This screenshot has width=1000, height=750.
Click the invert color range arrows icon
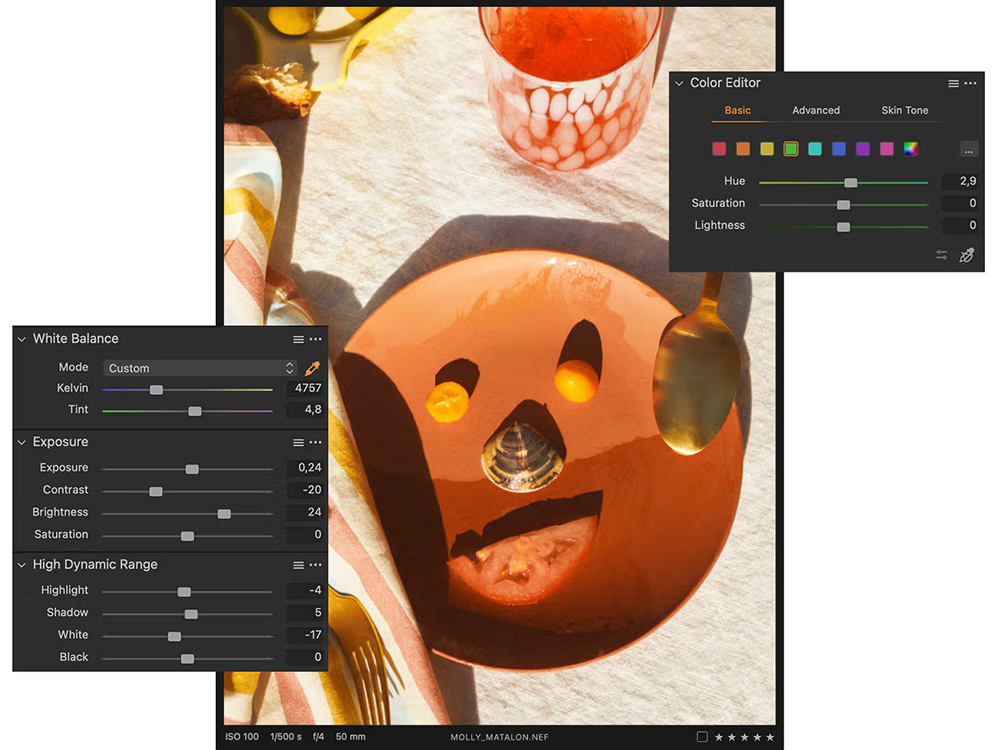[x=941, y=255]
